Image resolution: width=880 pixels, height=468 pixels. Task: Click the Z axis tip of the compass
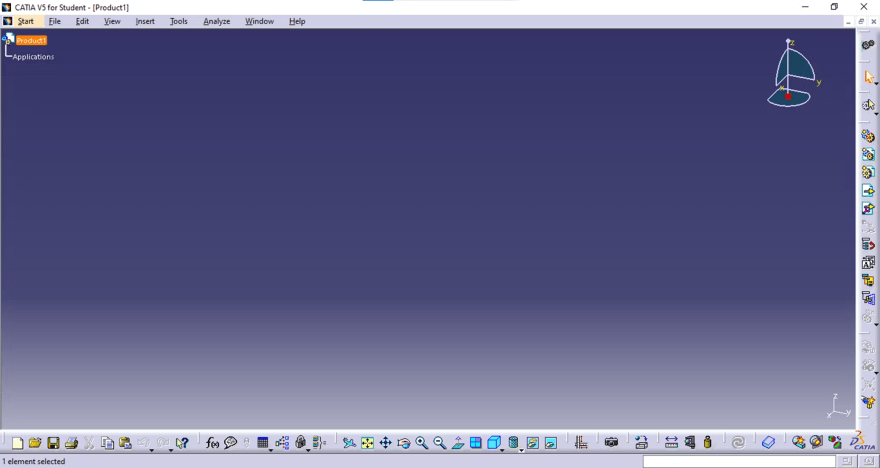[x=788, y=41]
